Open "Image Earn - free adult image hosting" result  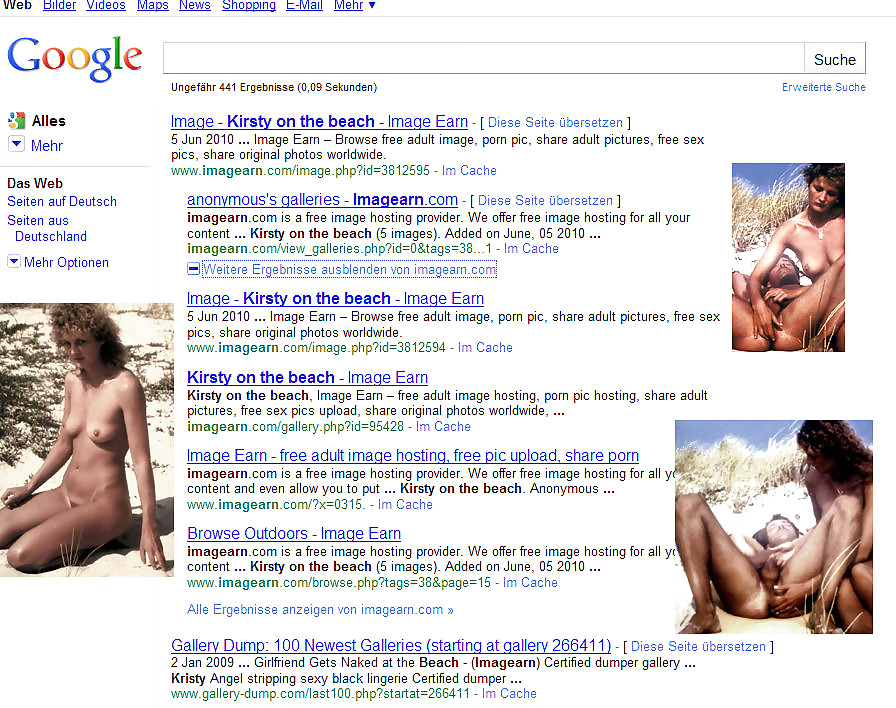(413, 455)
